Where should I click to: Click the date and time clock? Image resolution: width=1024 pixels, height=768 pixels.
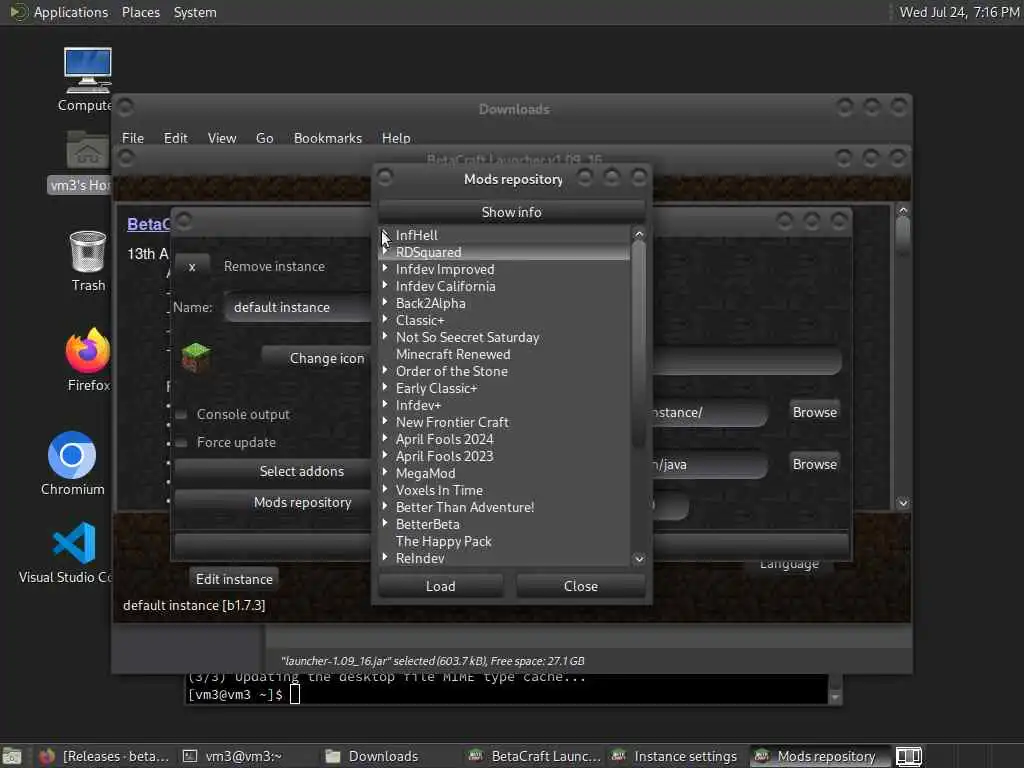point(959,12)
